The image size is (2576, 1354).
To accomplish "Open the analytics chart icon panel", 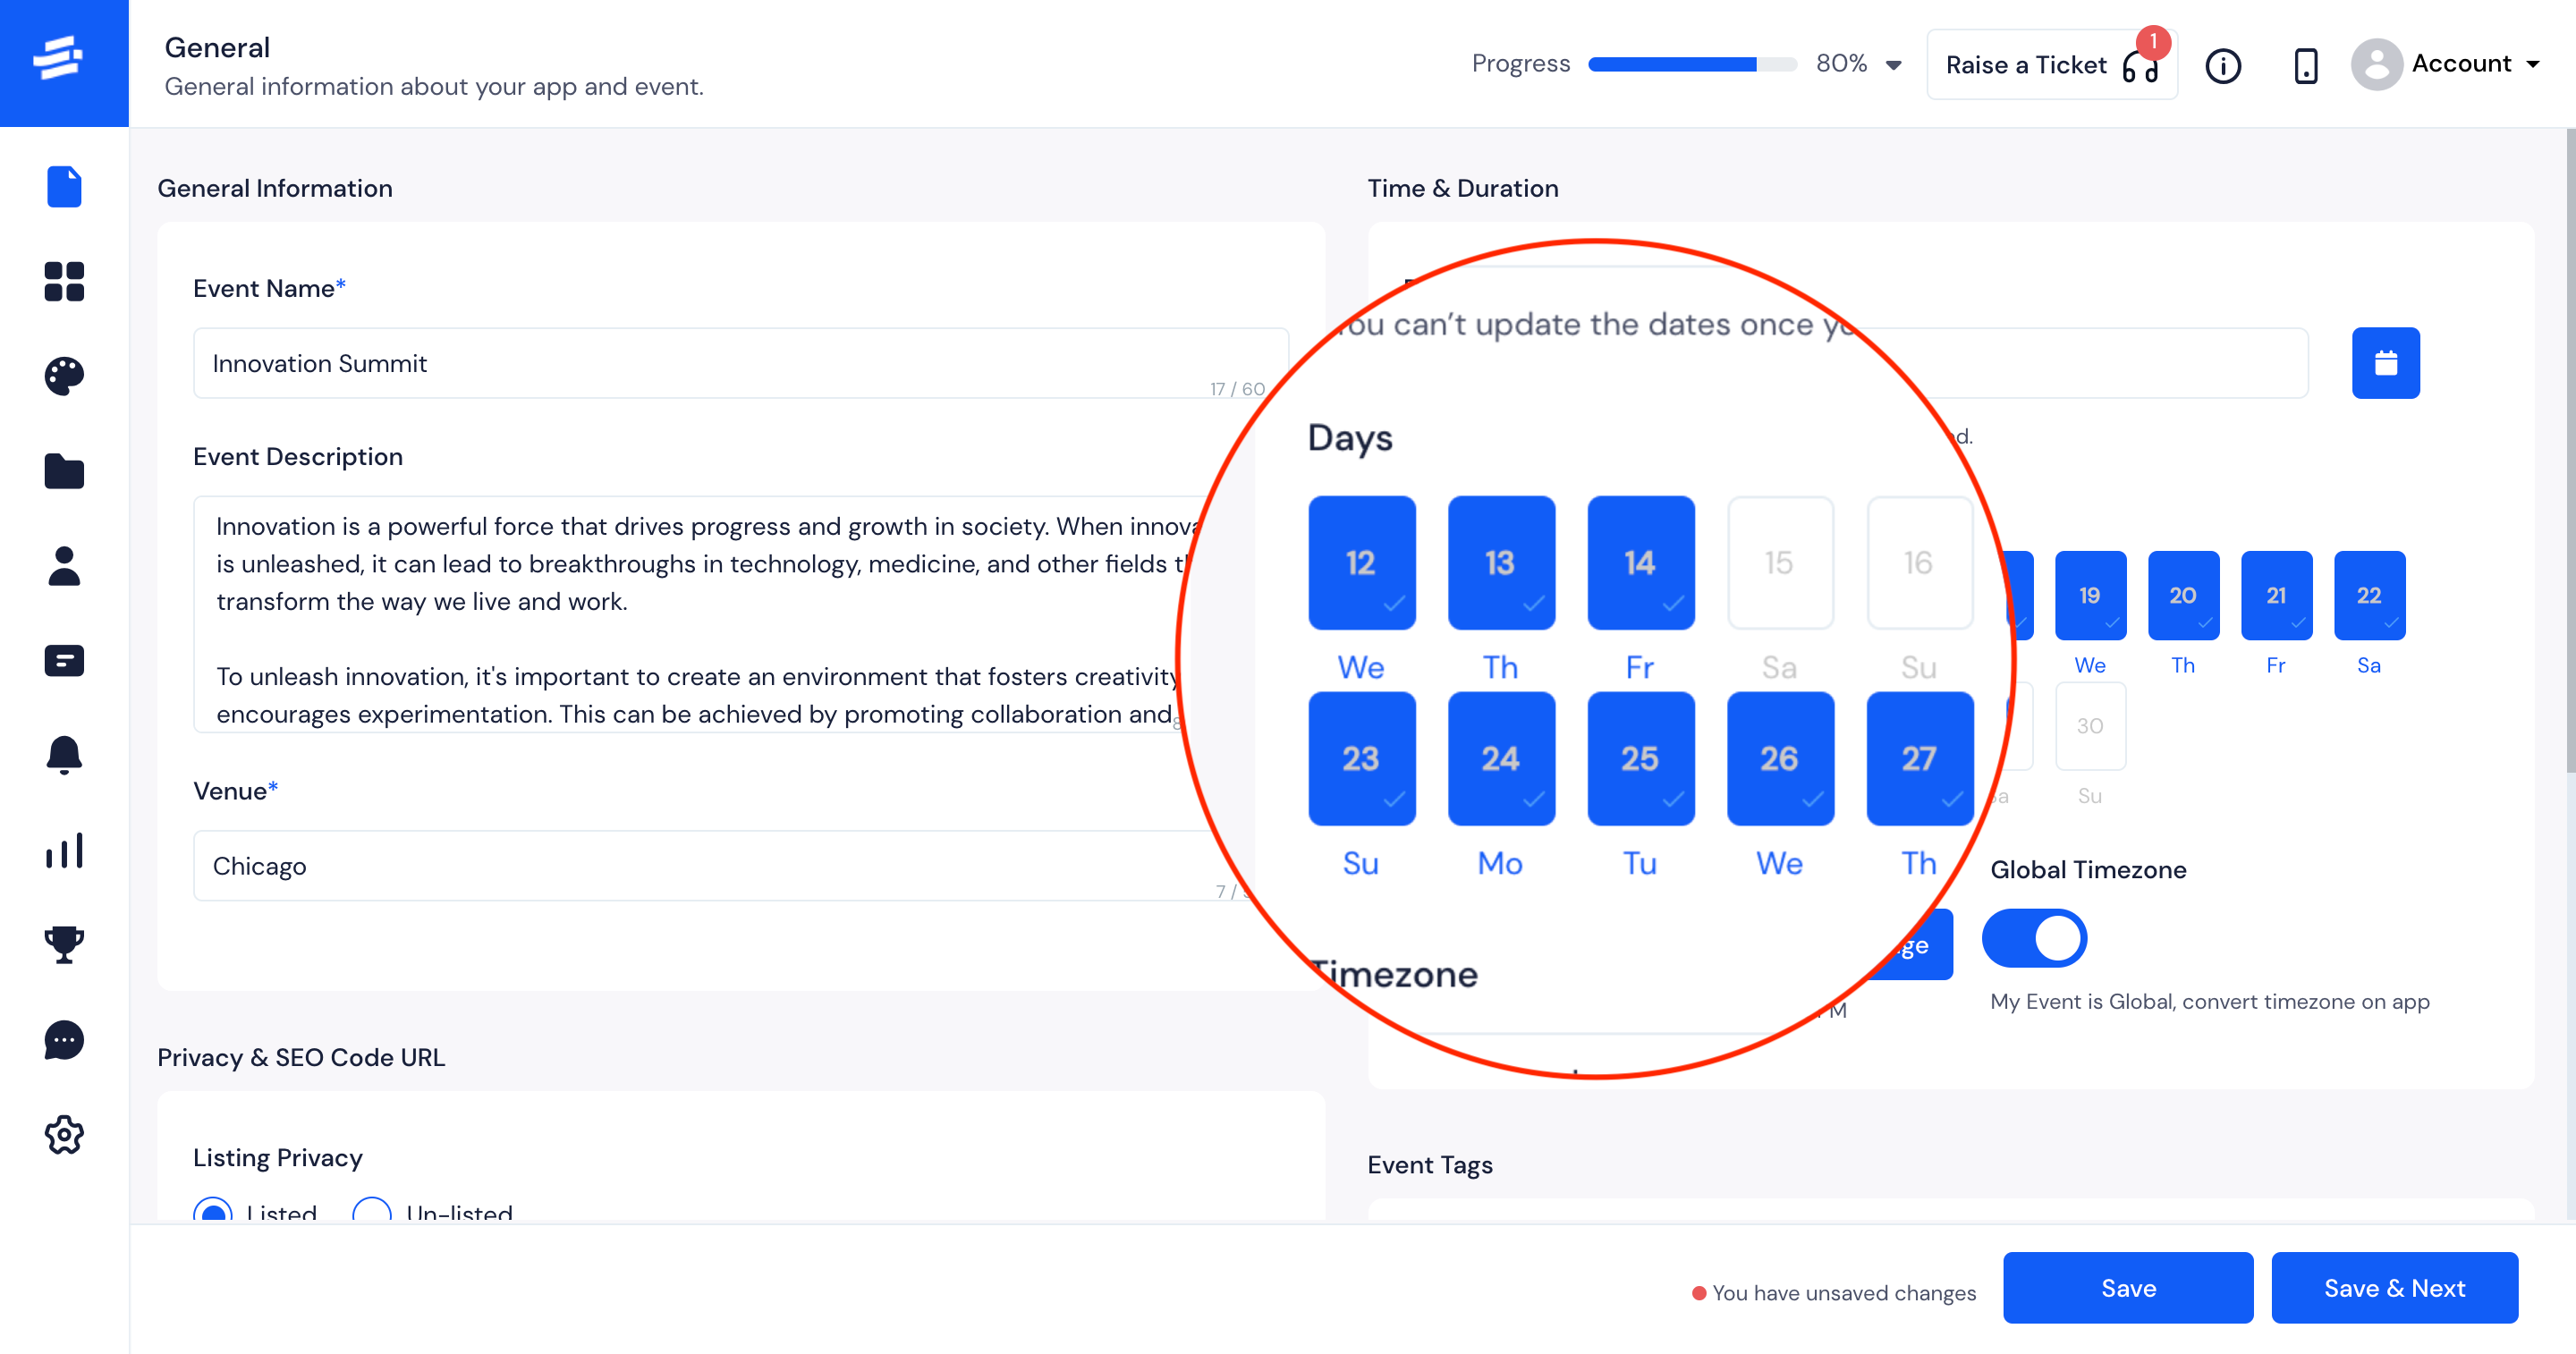I will click(63, 850).
